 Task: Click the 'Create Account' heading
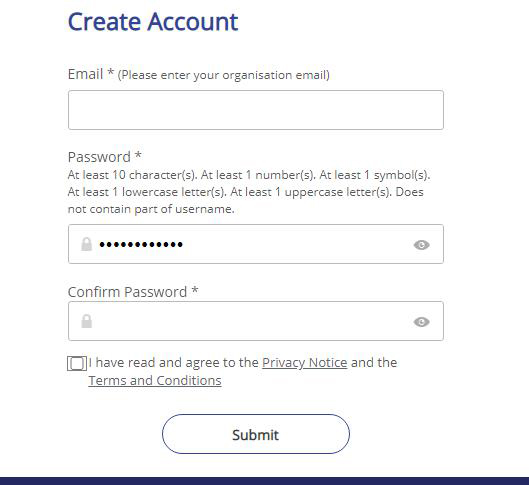[153, 22]
